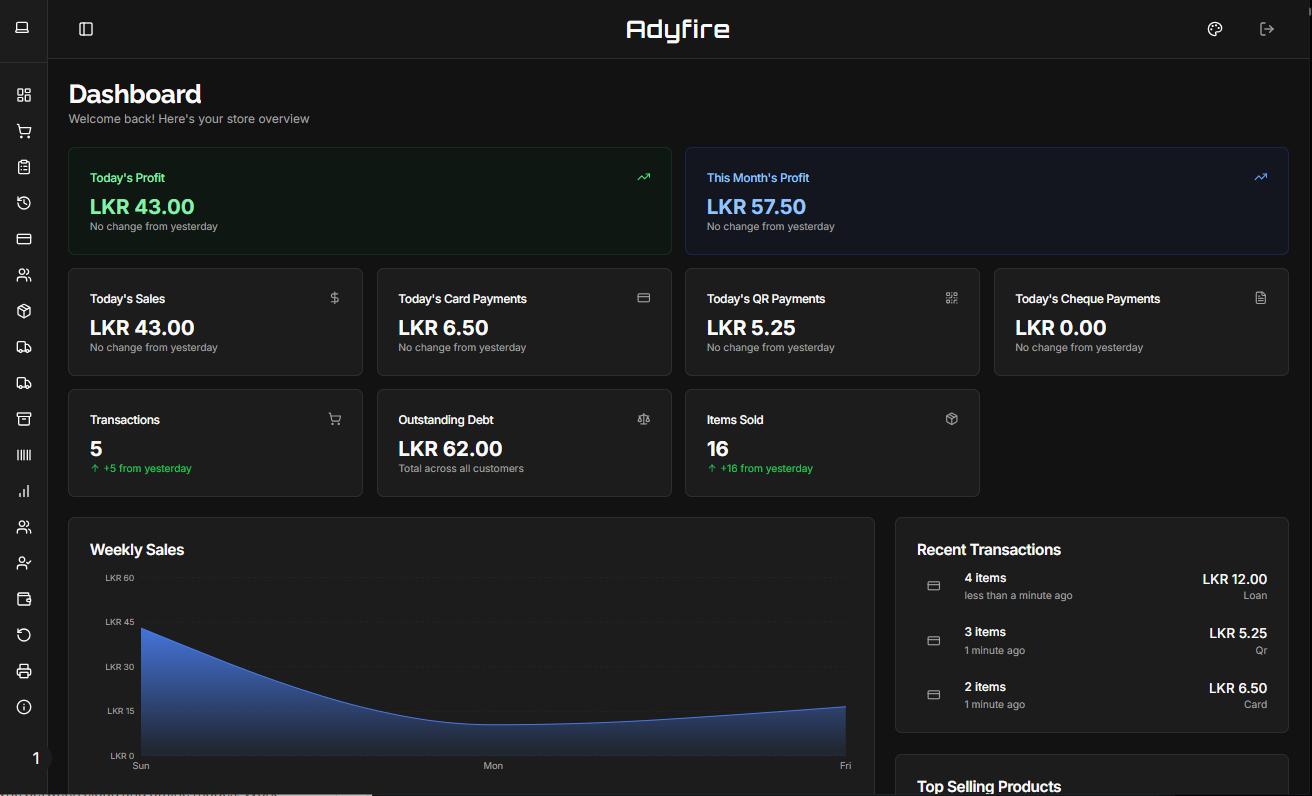Click the trend arrow on Today's Profit
The height and width of the screenshot is (796, 1312).
click(x=644, y=177)
